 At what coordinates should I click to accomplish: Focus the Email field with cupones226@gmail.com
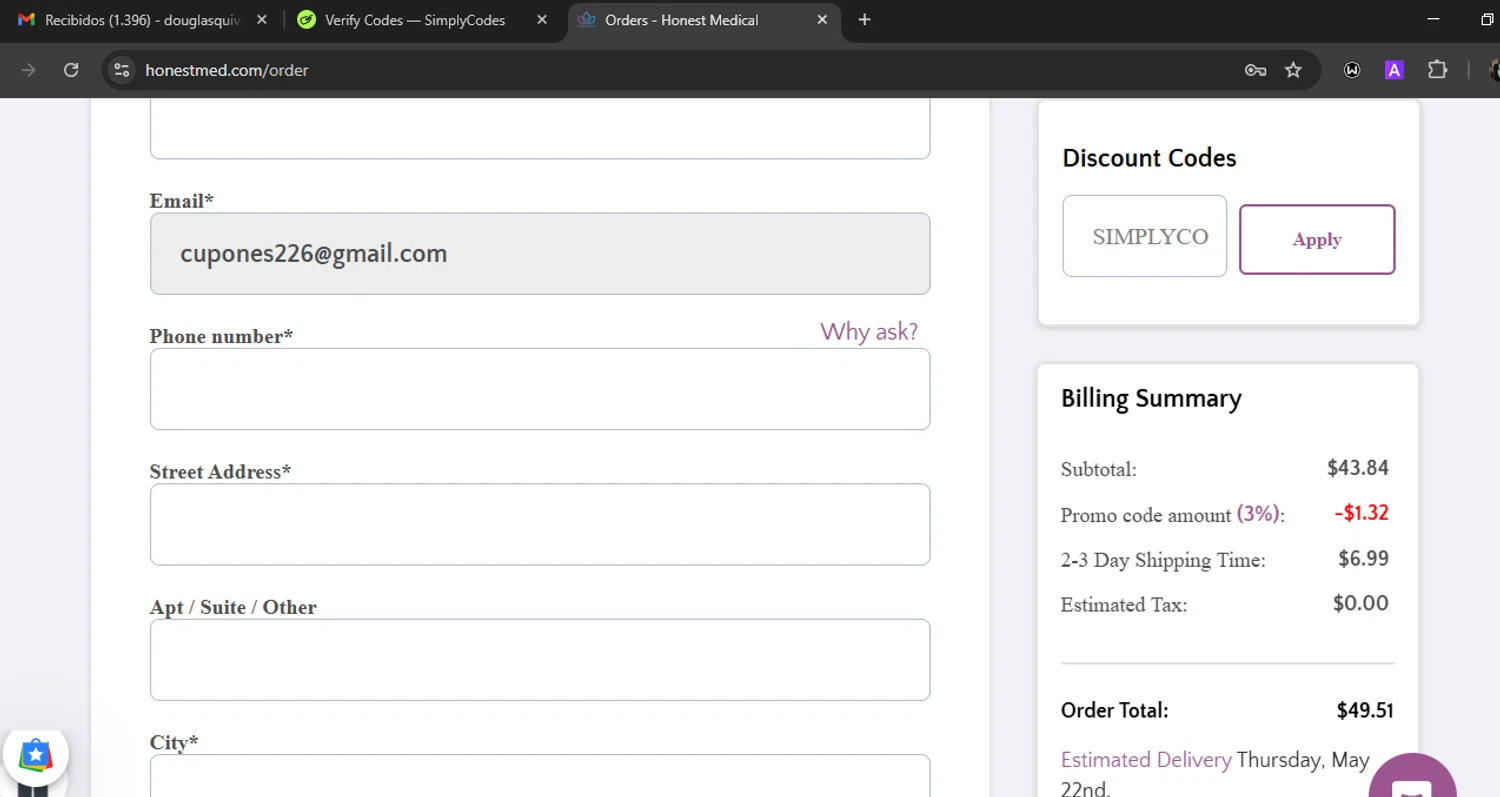(x=540, y=254)
